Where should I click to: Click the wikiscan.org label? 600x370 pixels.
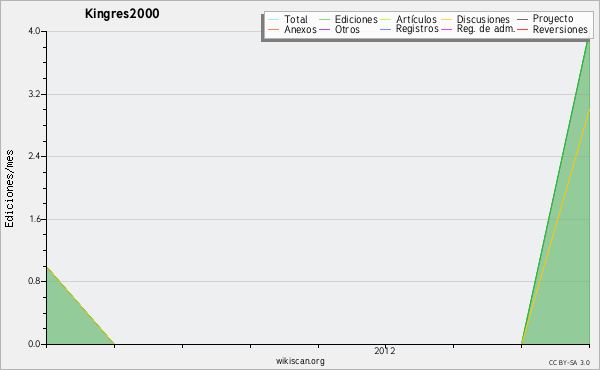pos(300,361)
